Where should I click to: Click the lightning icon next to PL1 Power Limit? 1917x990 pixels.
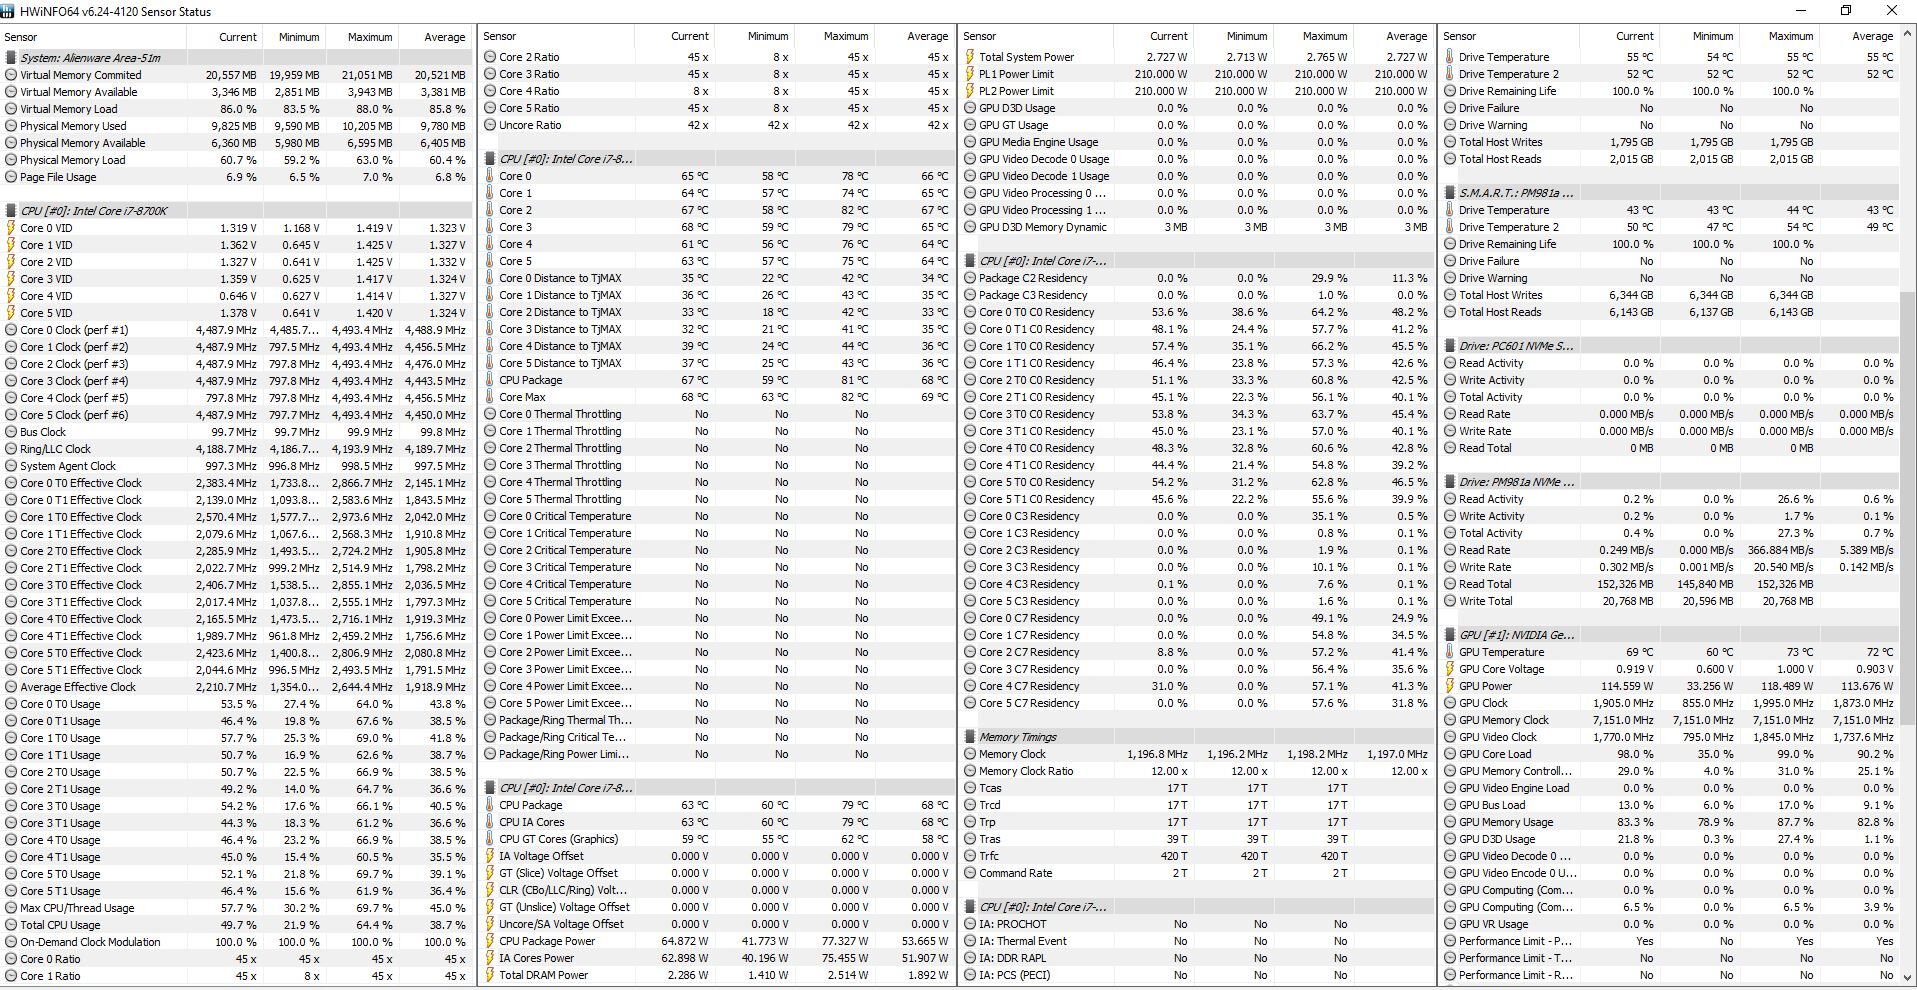970,74
